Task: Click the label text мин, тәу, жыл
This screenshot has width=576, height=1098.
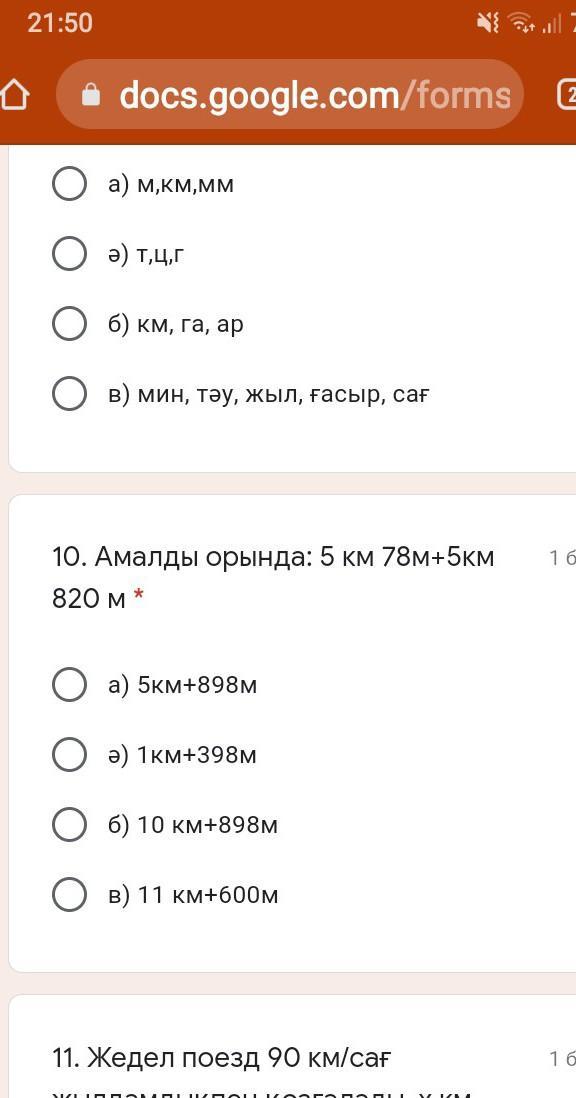Action: click(219, 396)
